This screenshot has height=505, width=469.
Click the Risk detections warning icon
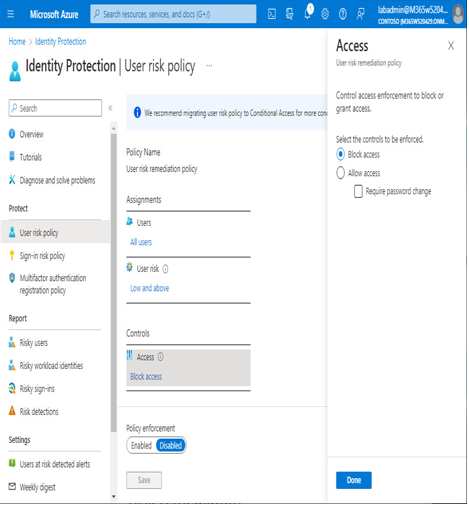[12, 411]
